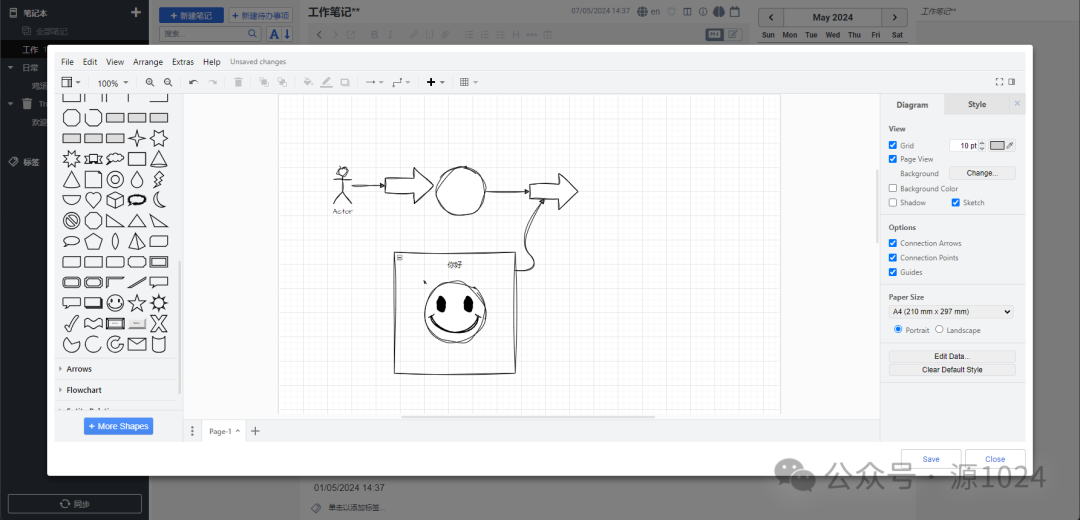Click the delete trash icon in toolbar
This screenshot has height=520, width=1080.
tap(238, 82)
